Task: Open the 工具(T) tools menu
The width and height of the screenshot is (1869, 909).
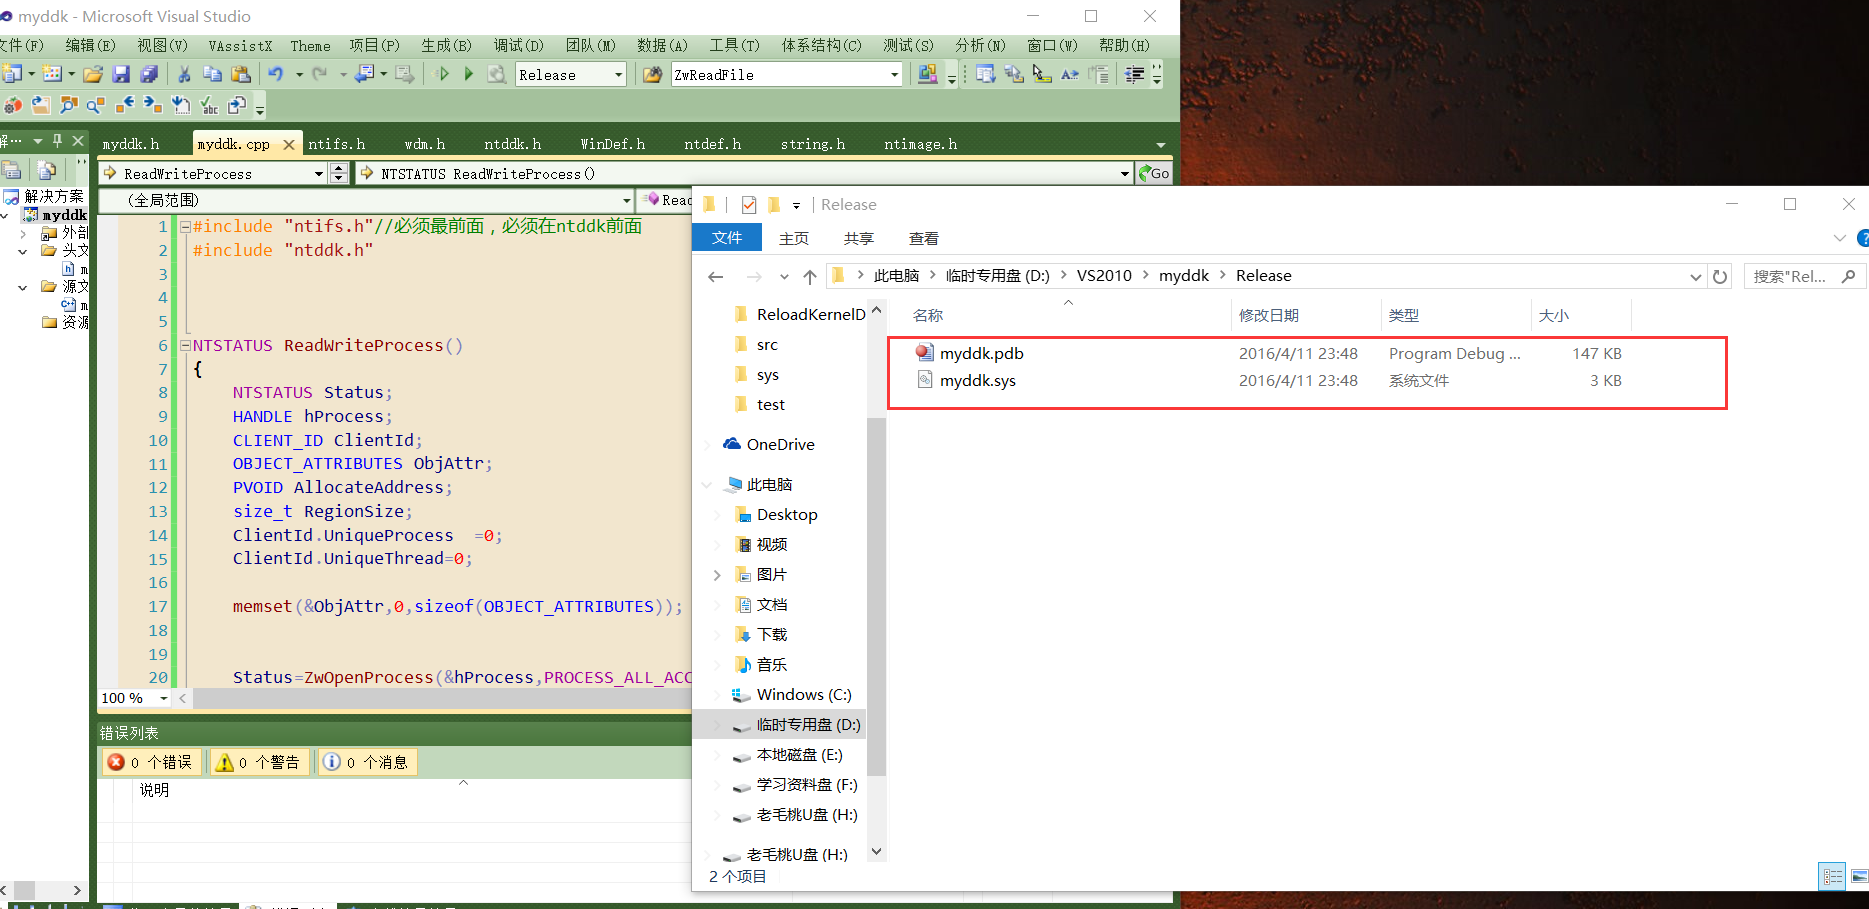Action: point(734,46)
